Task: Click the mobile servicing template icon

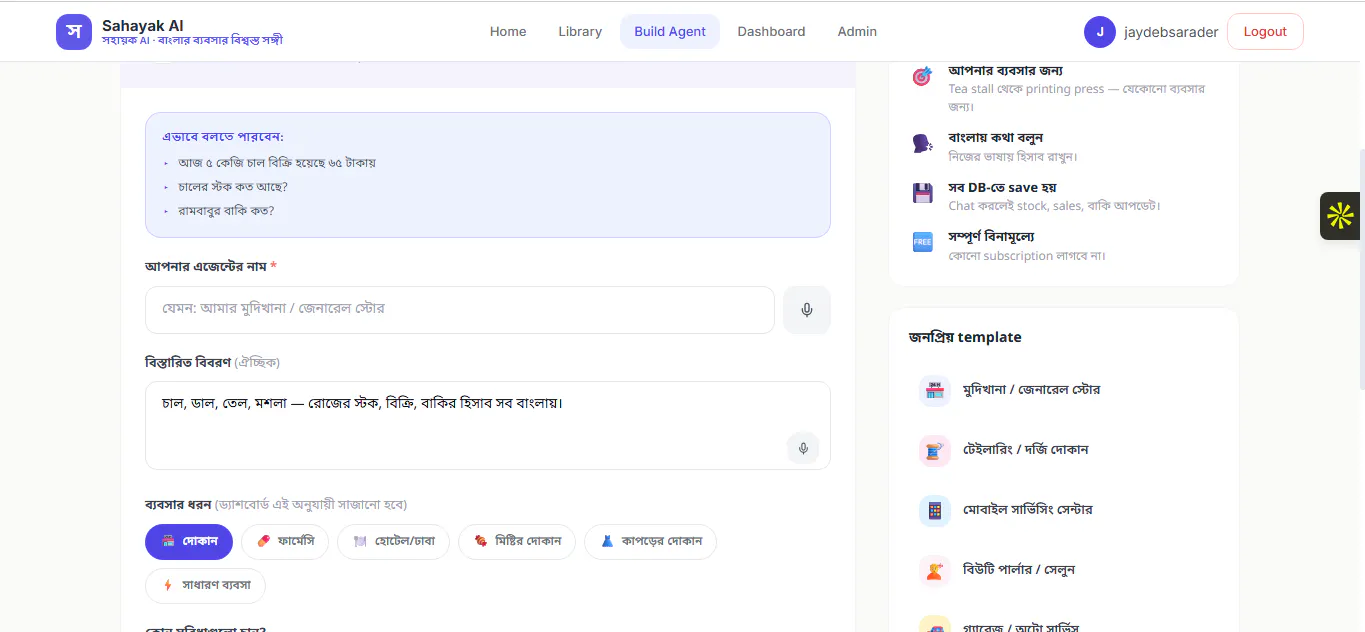Action: click(x=935, y=510)
